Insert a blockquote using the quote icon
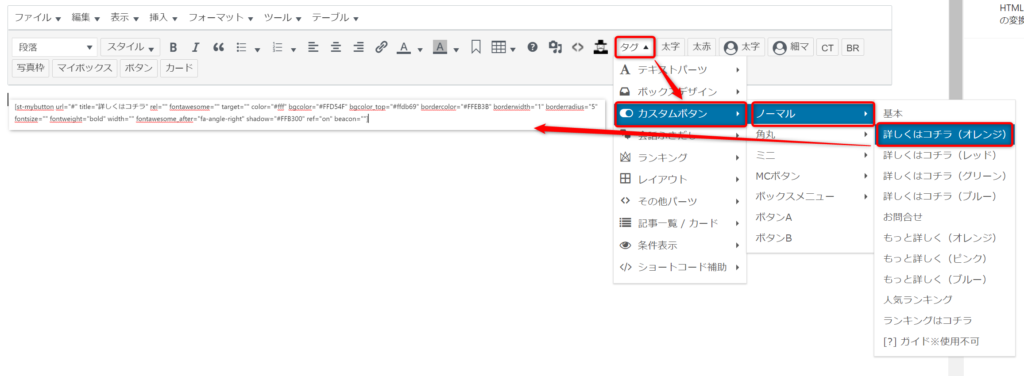Viewport: 1024px width, 376px height. (x=219, y=47)
